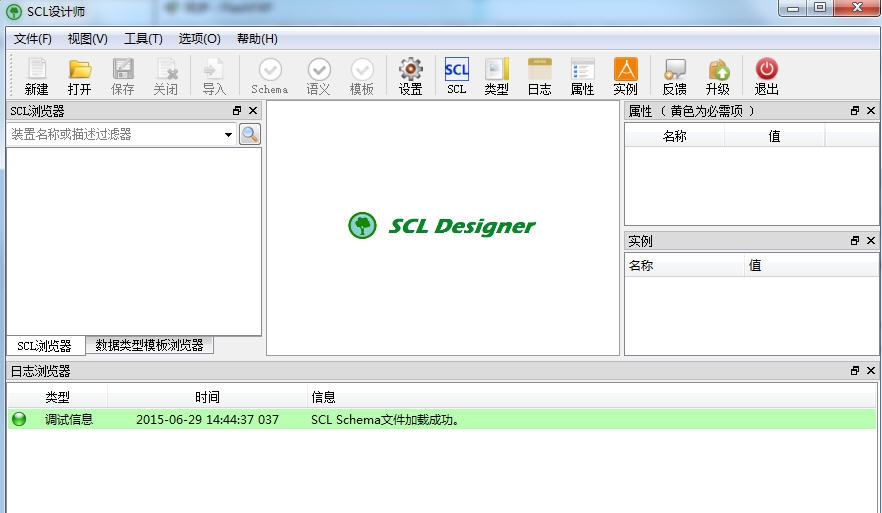Sort log by 时间 column header
The image size is (882, 513).
[207, 397]
